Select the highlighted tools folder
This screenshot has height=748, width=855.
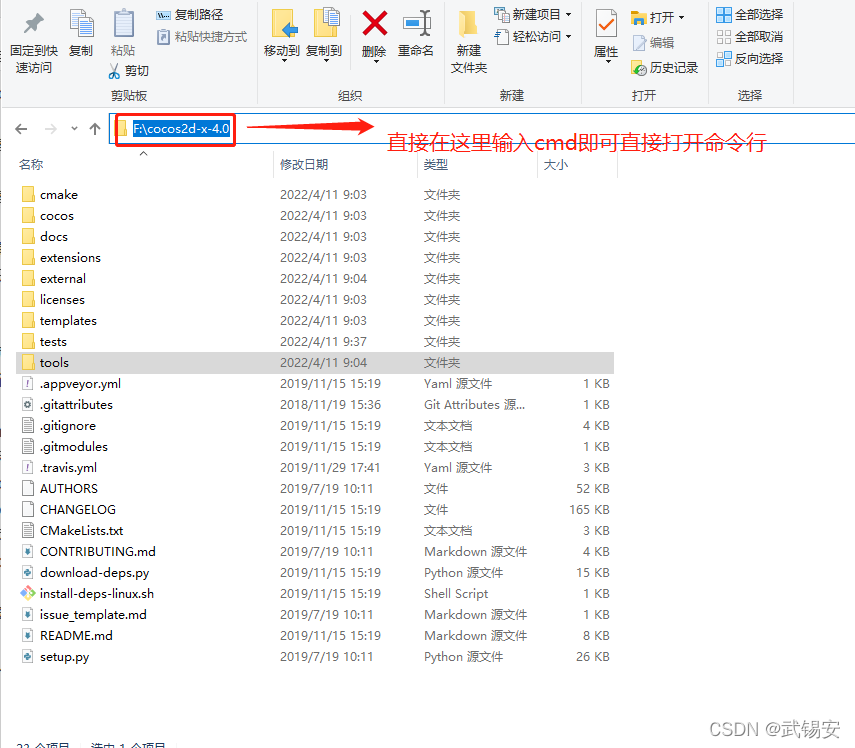click(315, 363)
